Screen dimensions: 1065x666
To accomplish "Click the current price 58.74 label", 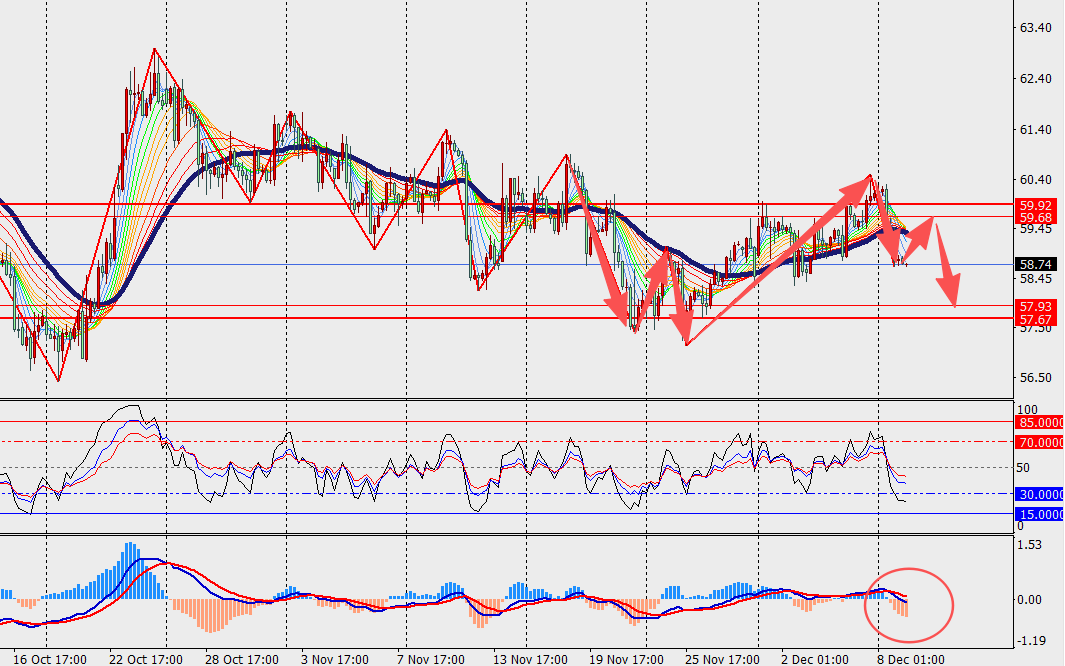I will click(x=1034, y=265).
